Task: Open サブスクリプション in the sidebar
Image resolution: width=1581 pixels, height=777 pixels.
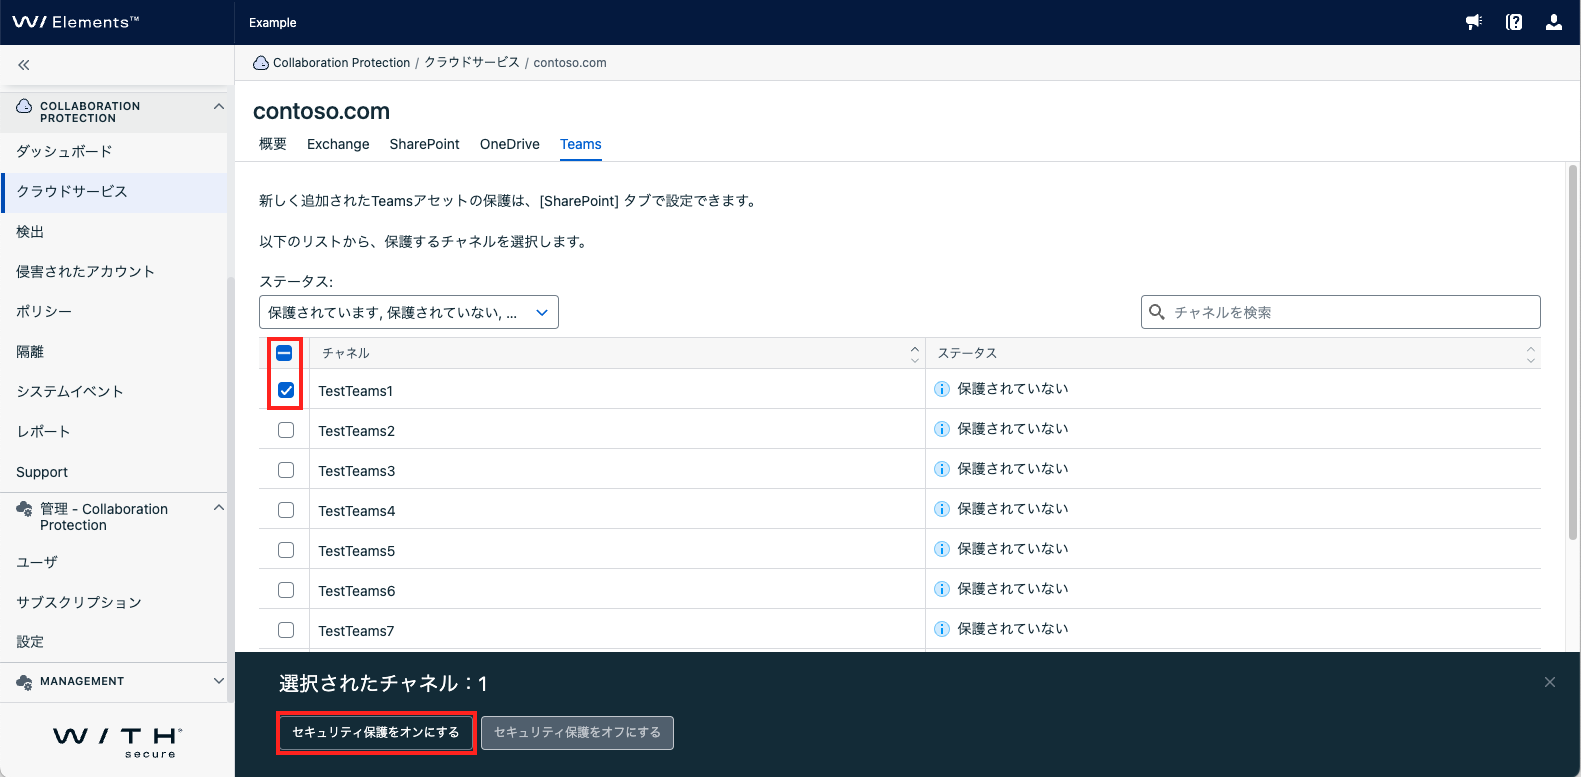Action: (114, 602)
